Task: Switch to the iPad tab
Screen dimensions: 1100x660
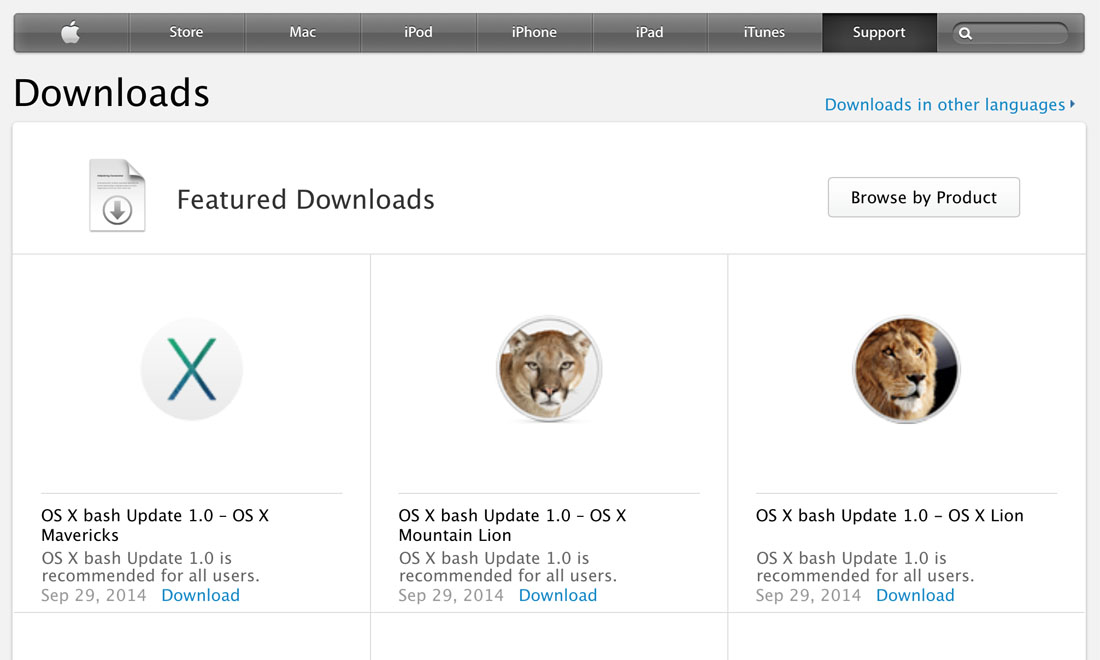Action: (x=649, y=33)
